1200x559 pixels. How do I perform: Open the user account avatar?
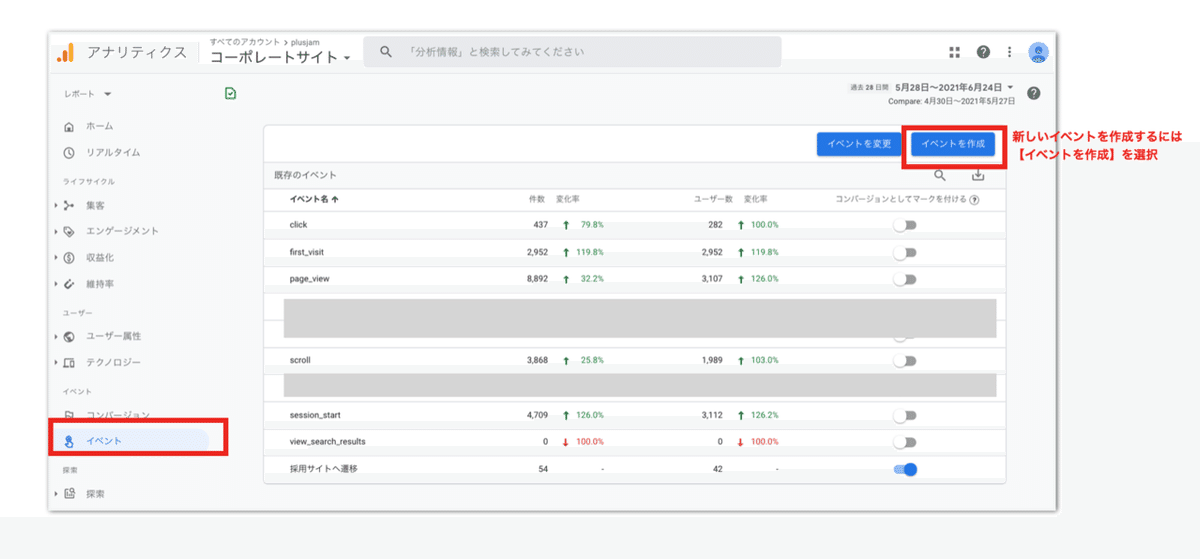pos(1039,53)
